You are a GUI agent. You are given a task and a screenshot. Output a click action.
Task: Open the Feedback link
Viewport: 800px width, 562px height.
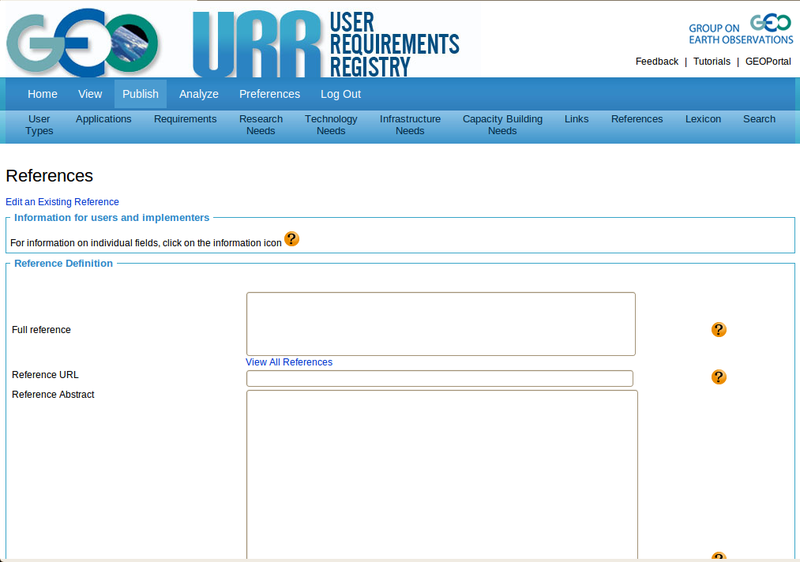coord(657,62)
